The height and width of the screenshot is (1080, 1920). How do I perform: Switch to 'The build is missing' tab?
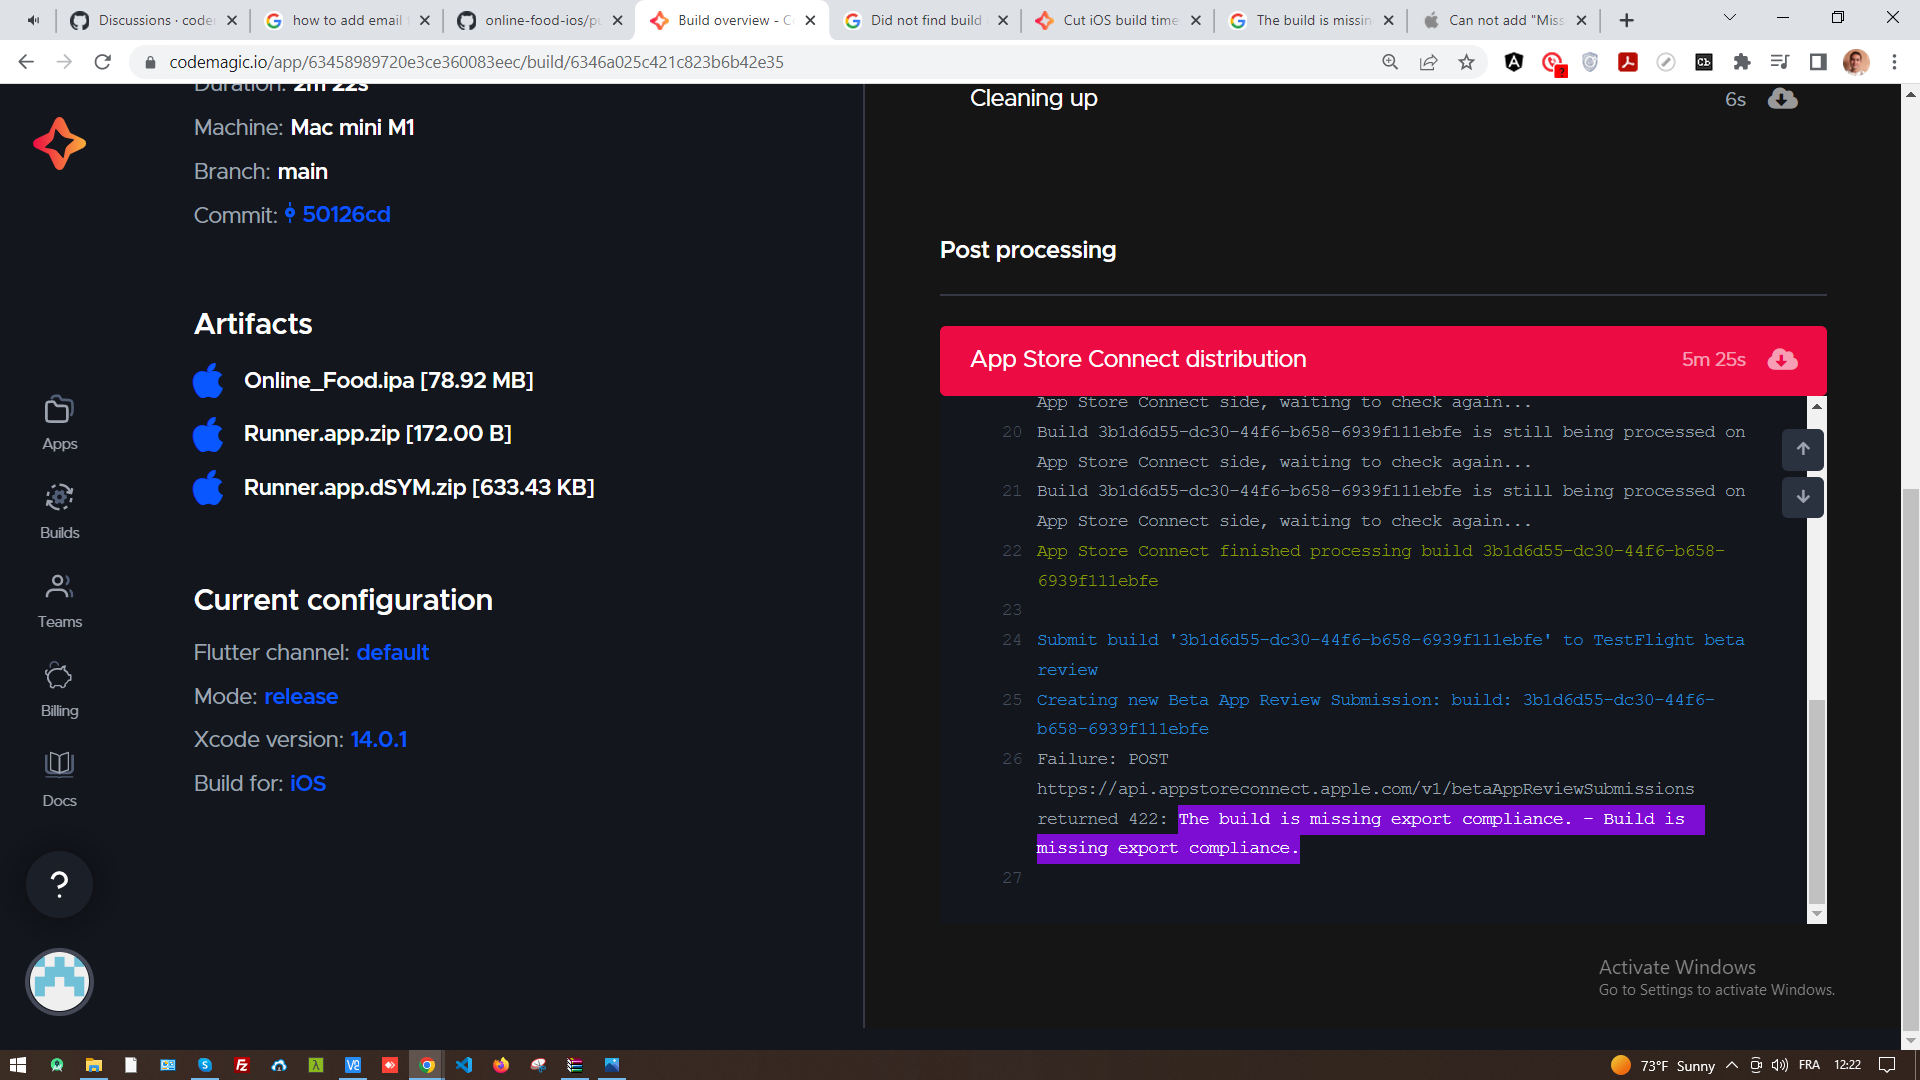1313,20
